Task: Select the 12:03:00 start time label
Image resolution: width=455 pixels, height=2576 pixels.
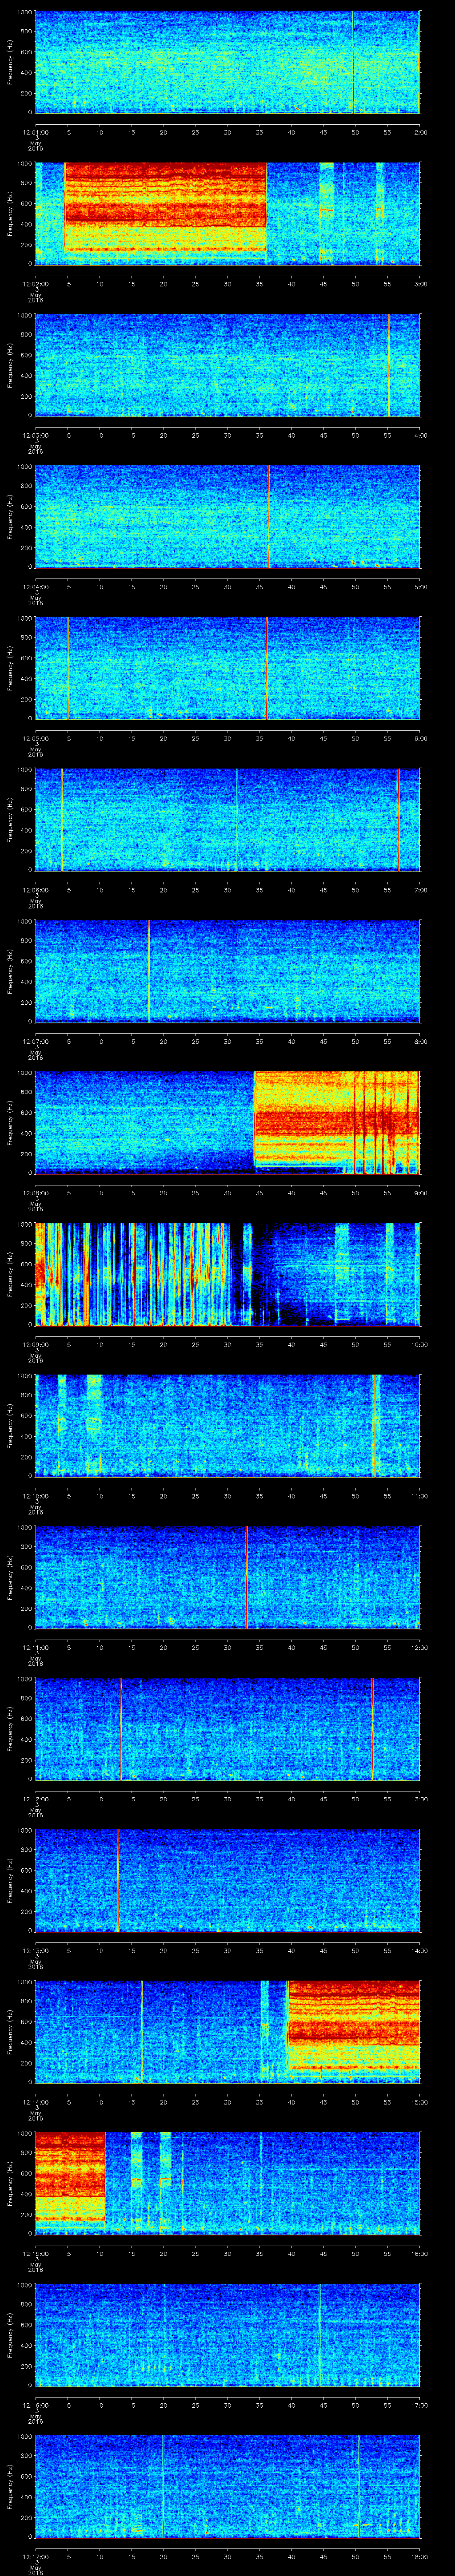Action: click(35, 435)
